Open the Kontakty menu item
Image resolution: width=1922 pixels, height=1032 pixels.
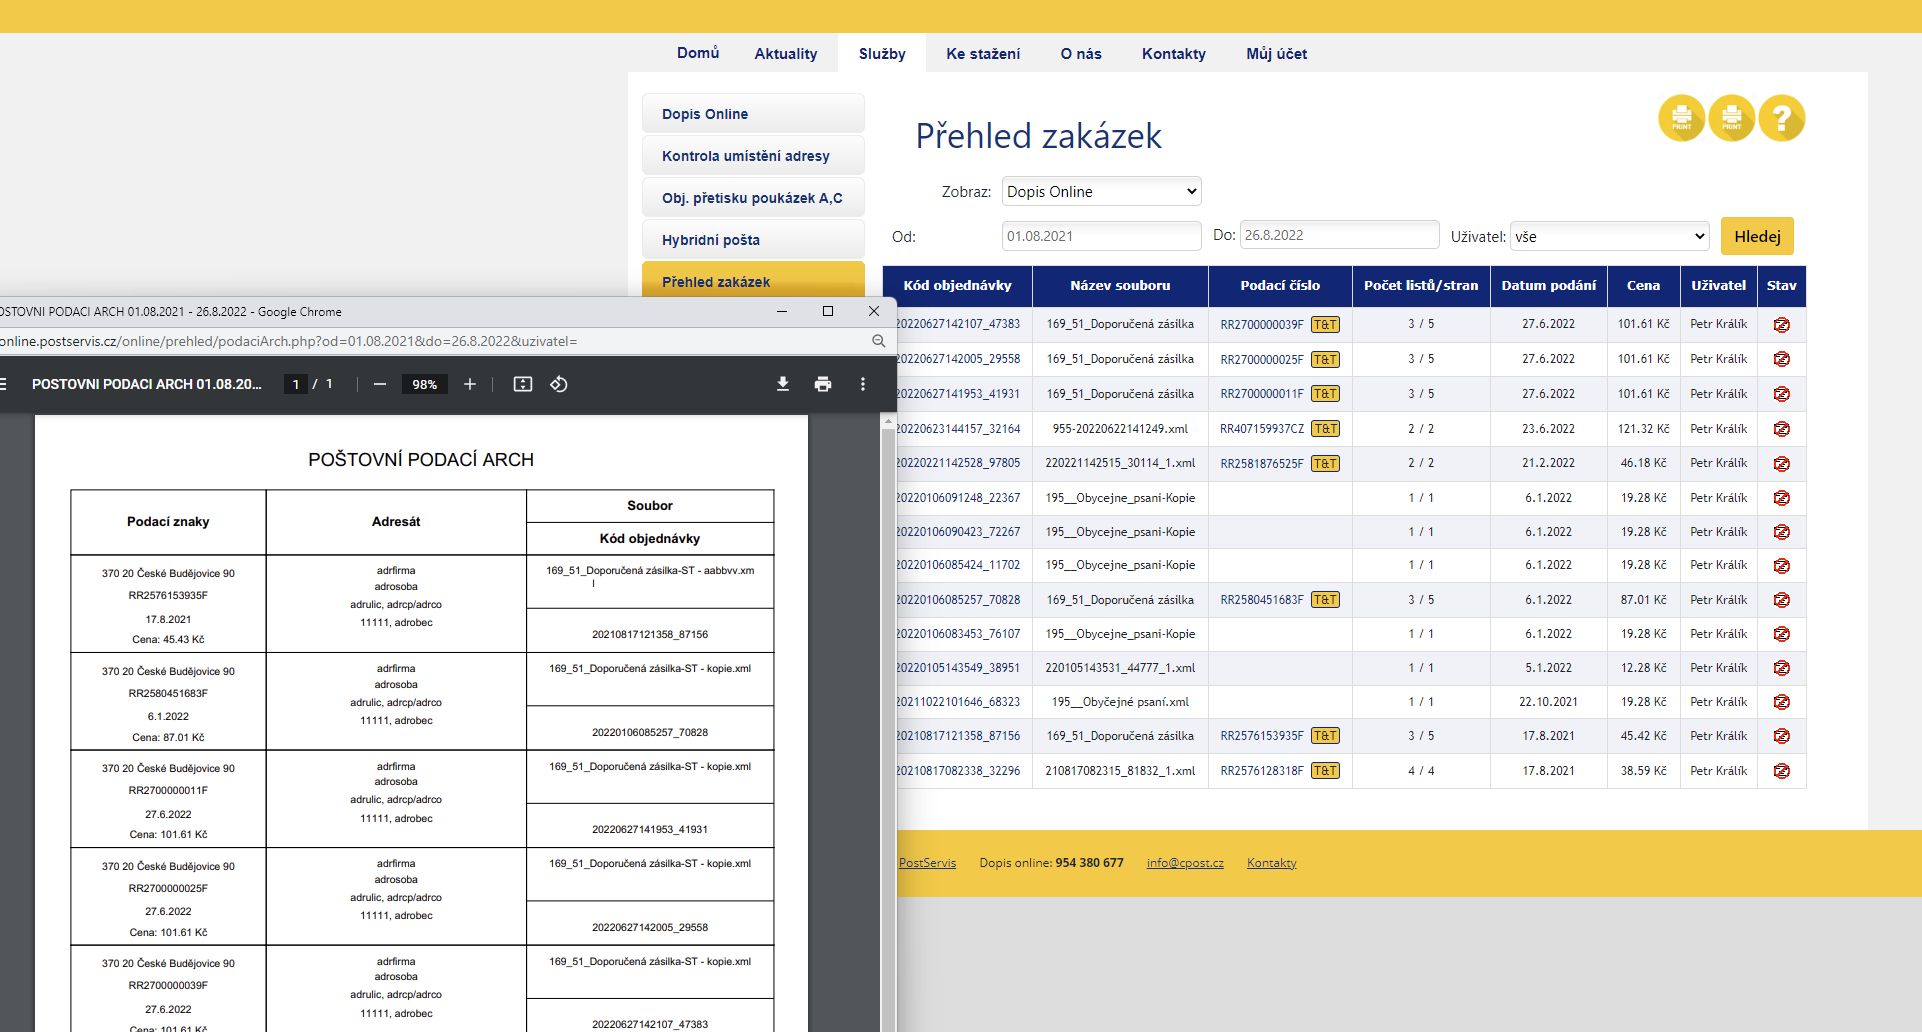1174,54
